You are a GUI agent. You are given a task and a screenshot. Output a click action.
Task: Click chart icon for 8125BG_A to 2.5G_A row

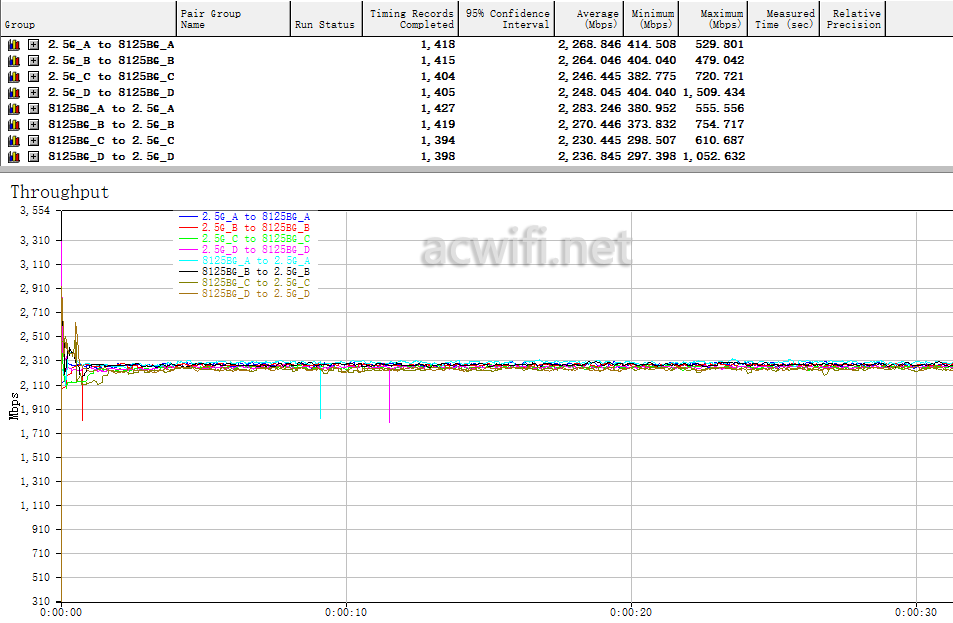pyautogui.click(x=14, y=109)
